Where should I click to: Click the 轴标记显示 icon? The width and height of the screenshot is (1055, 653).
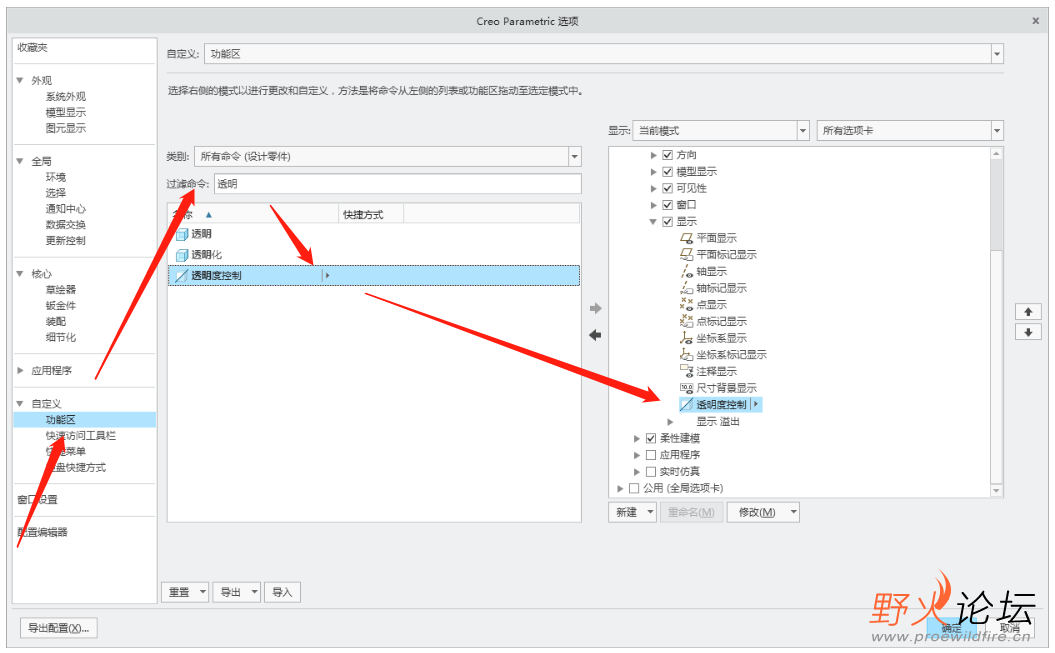[686, 288]
